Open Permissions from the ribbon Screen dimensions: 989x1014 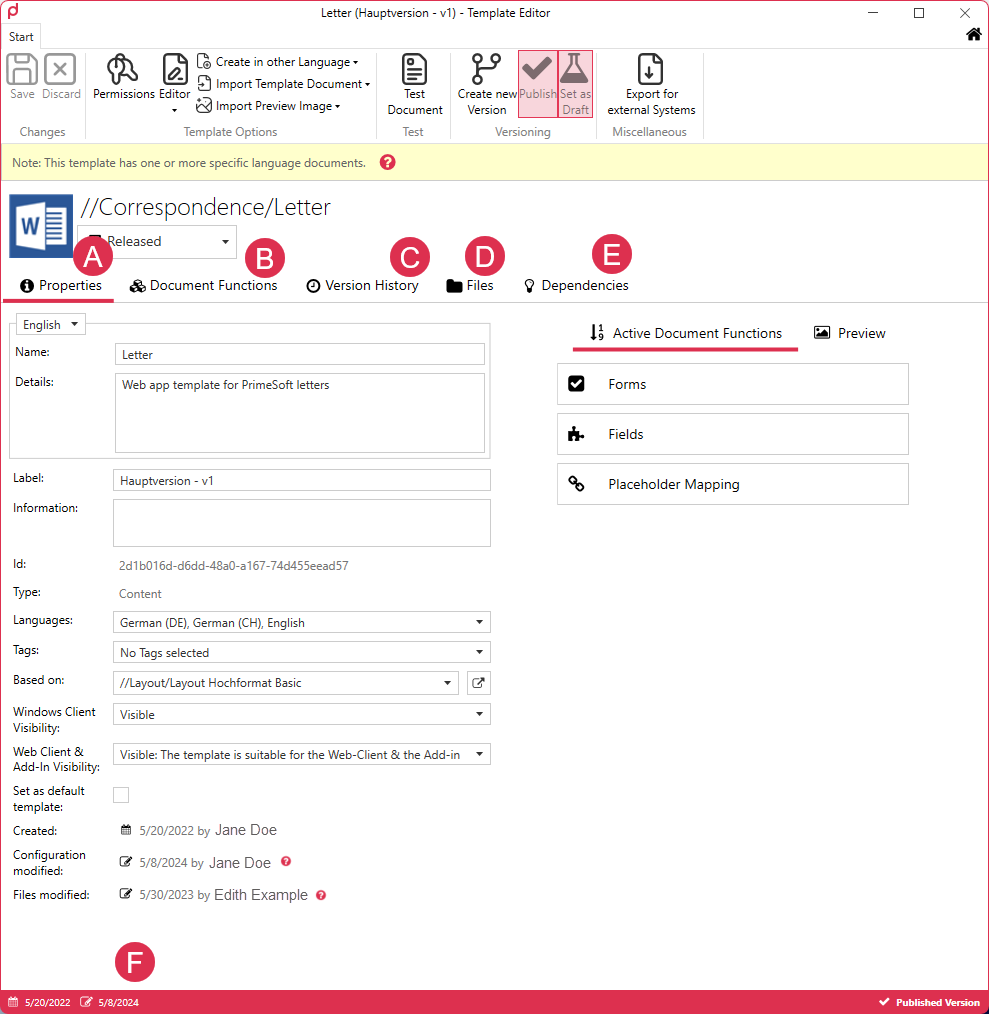pyautogui.click(x=123, y=76)
